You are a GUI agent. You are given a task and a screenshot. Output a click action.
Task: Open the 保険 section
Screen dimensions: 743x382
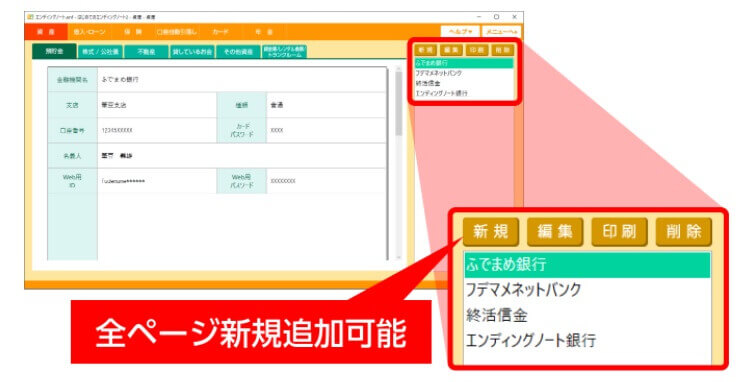click(x=133, y=32)
